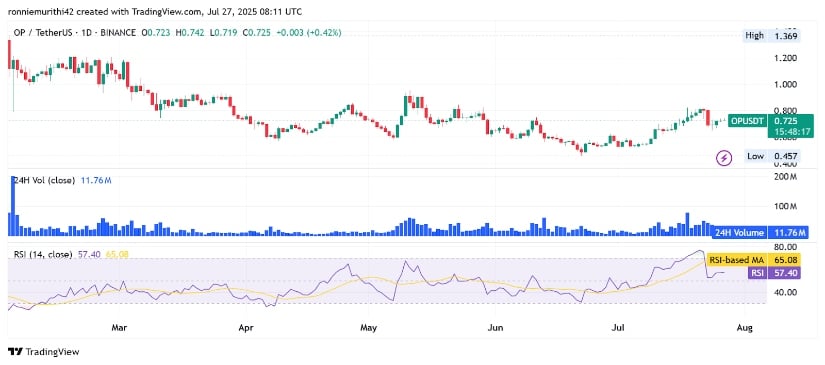Click the 100 M volume axis value
The height and width of the screenshot is (365, 825).
[x=786, y=206]
